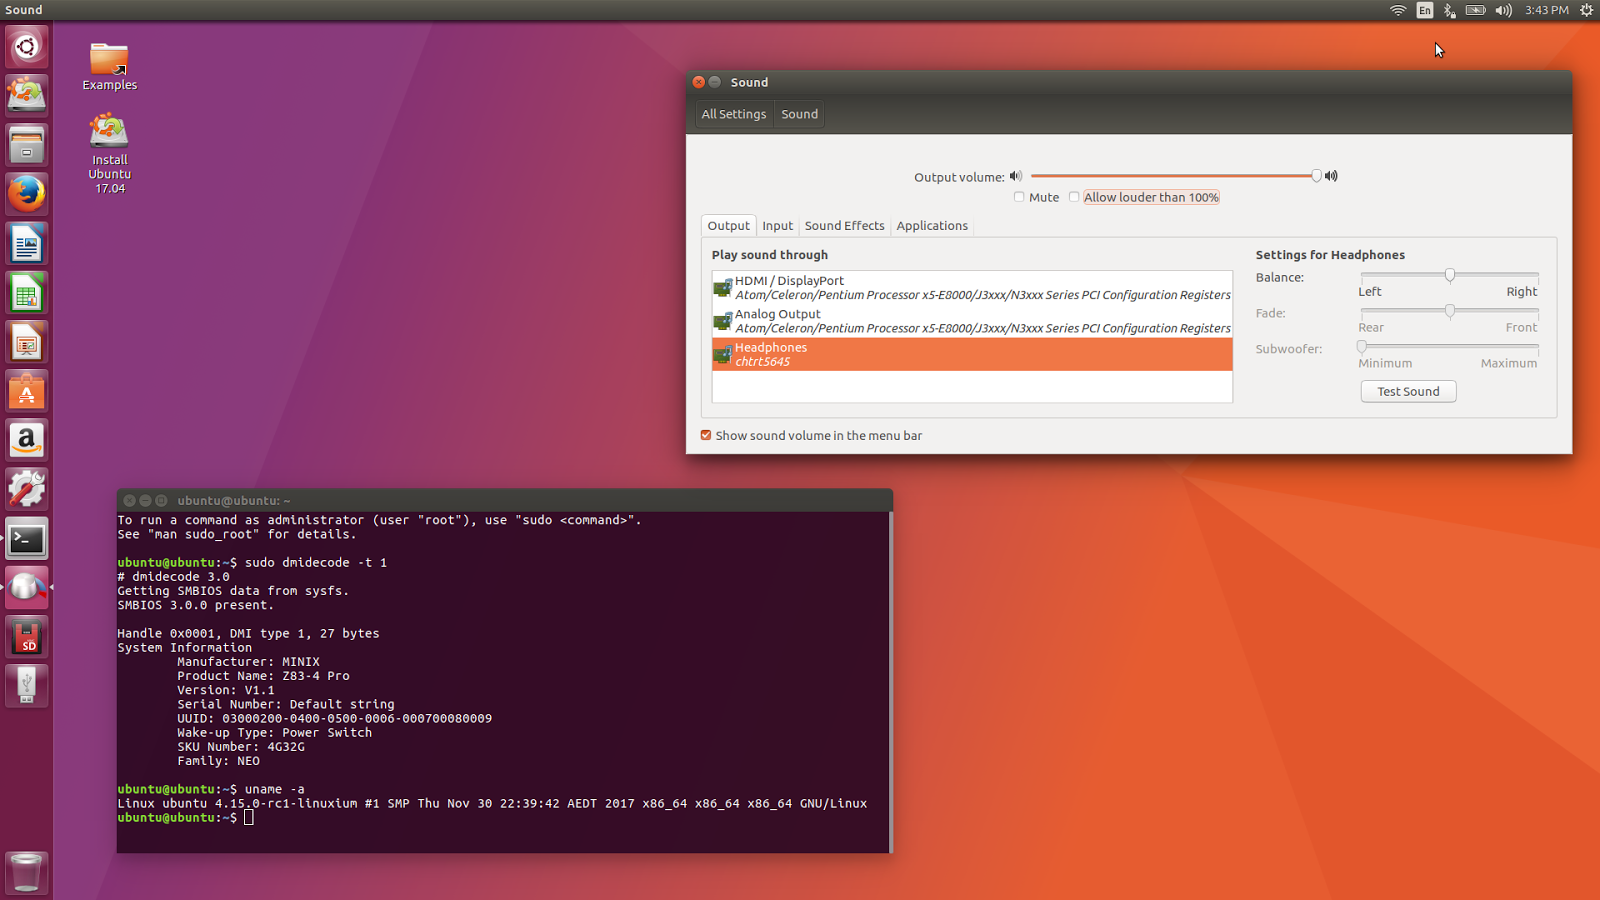Viewport: 1600px width, 900px height.
Task: Click 'Product Name: Z83-4 Pro' in terminal
Action: tap(264, 676)
